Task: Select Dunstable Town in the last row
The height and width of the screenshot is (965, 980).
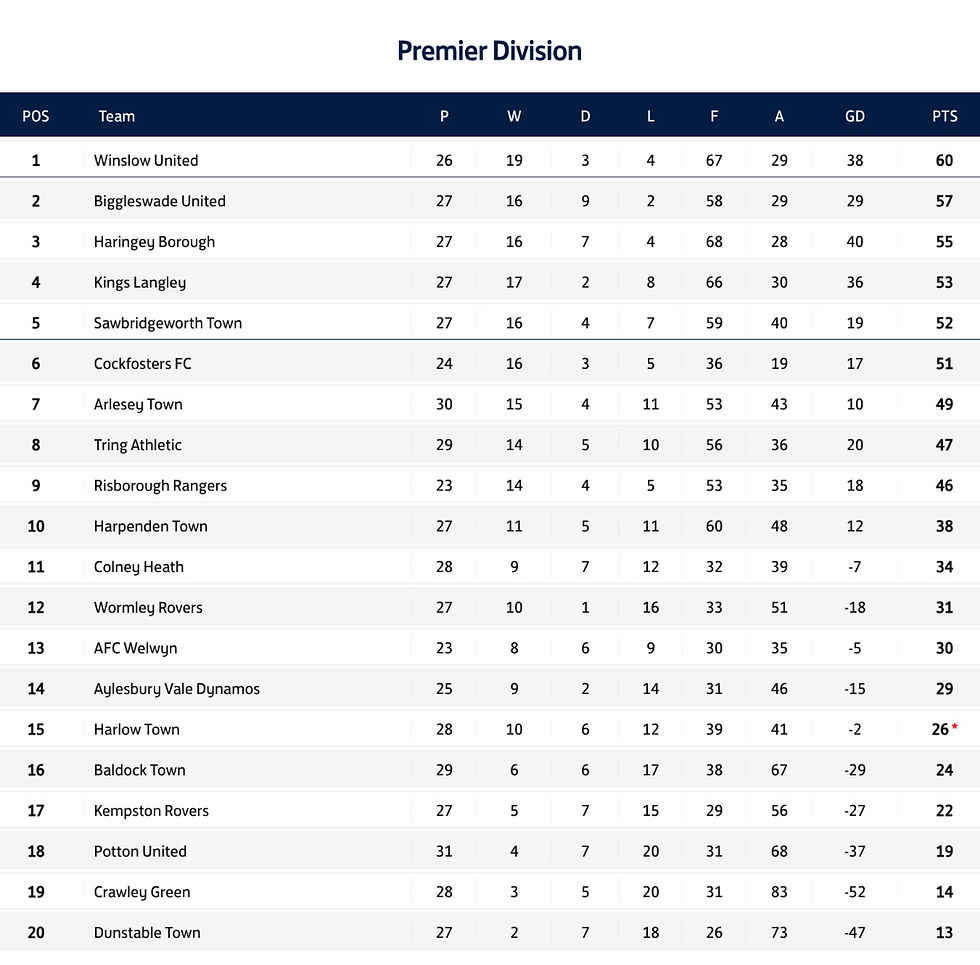Action: click(147, 933)
